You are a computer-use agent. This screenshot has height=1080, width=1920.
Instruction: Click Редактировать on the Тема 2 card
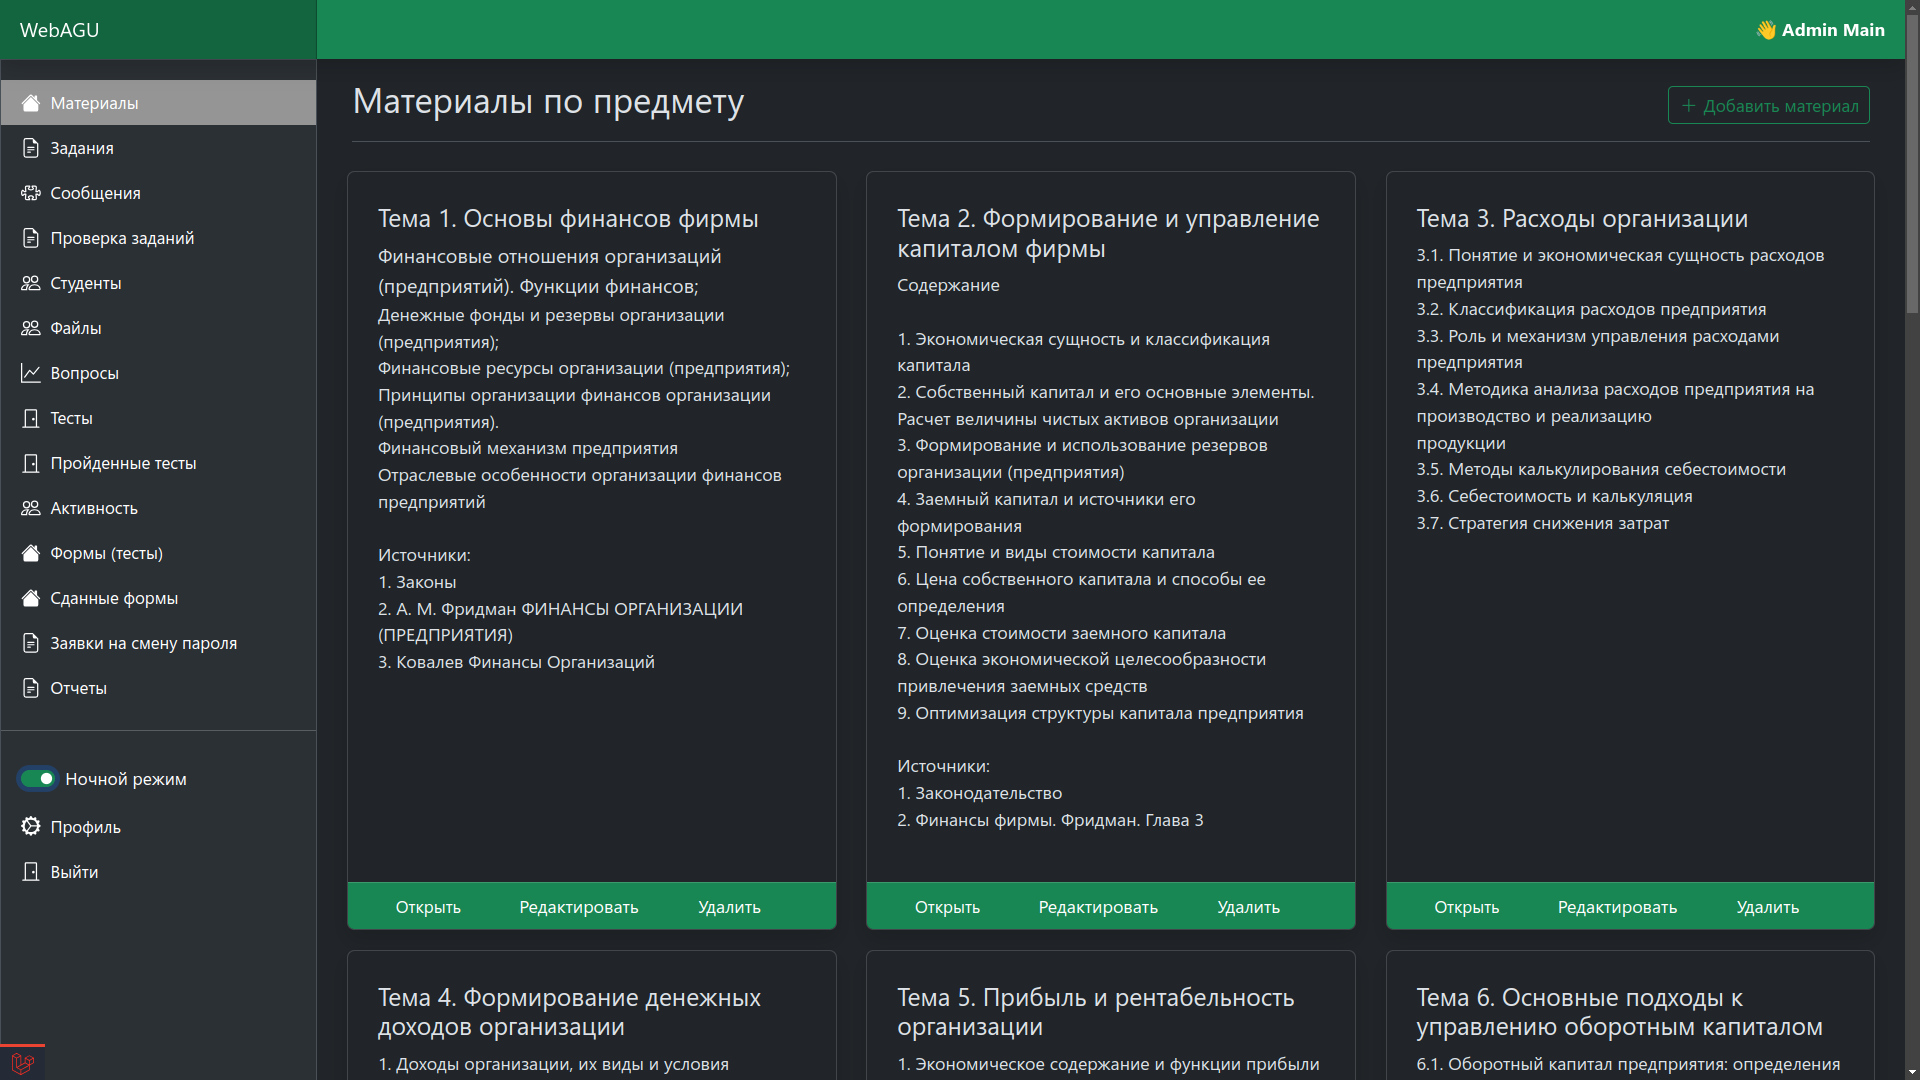pyautogui.click(x=1098, y=907)
